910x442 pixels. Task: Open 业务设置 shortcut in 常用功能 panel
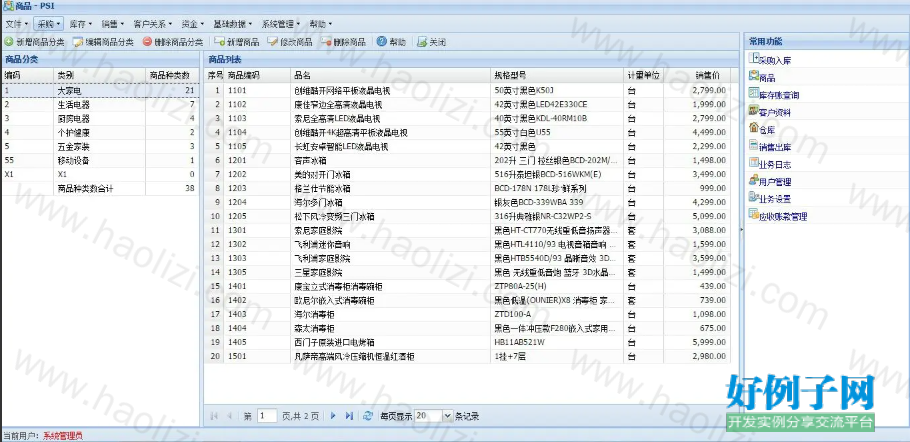770,198
